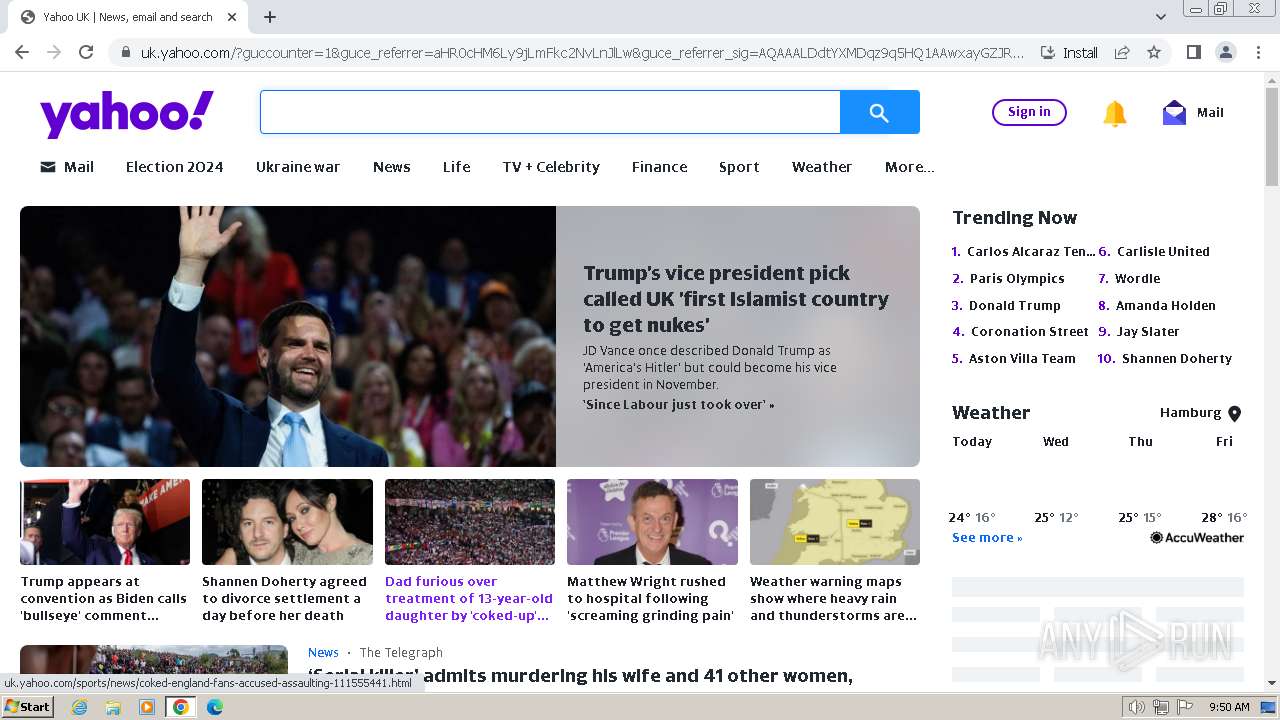
Task: Open Shannen Doherty divorce settlement story
Action: (287, 550)
